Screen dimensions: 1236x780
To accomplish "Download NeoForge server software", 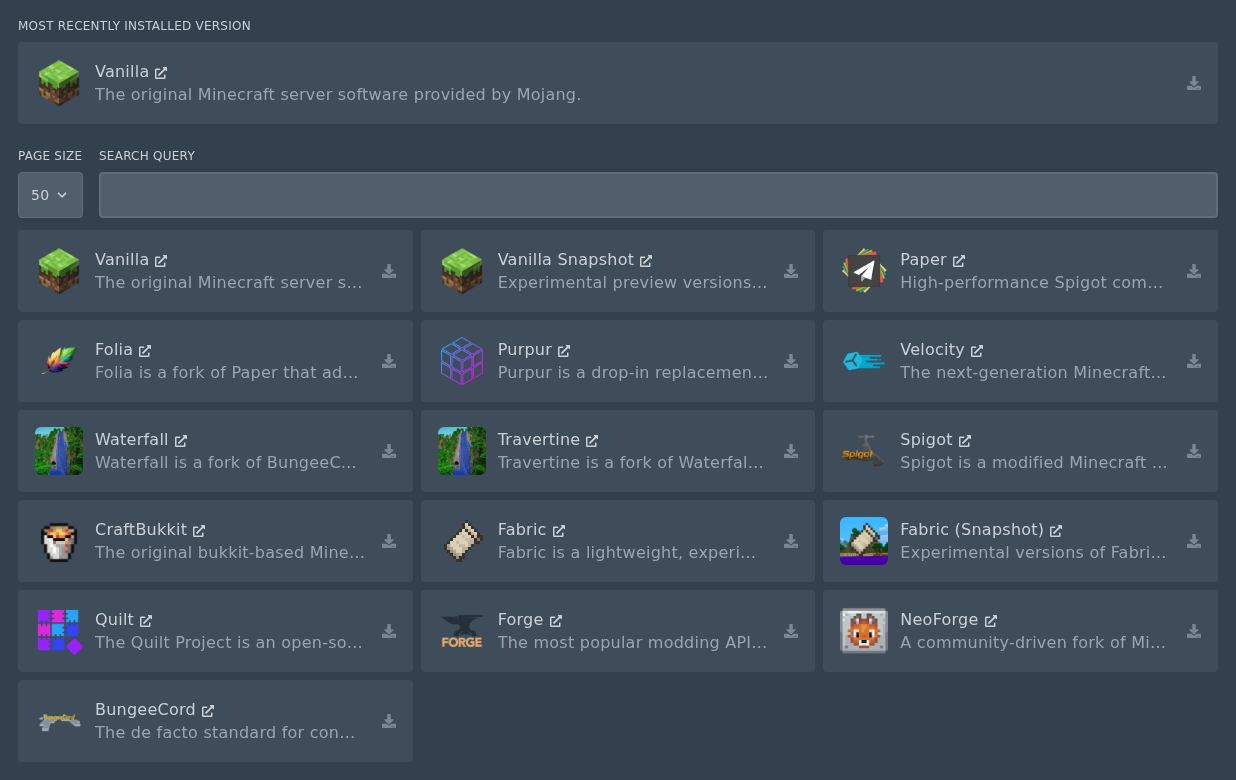I will point(1194,631).
